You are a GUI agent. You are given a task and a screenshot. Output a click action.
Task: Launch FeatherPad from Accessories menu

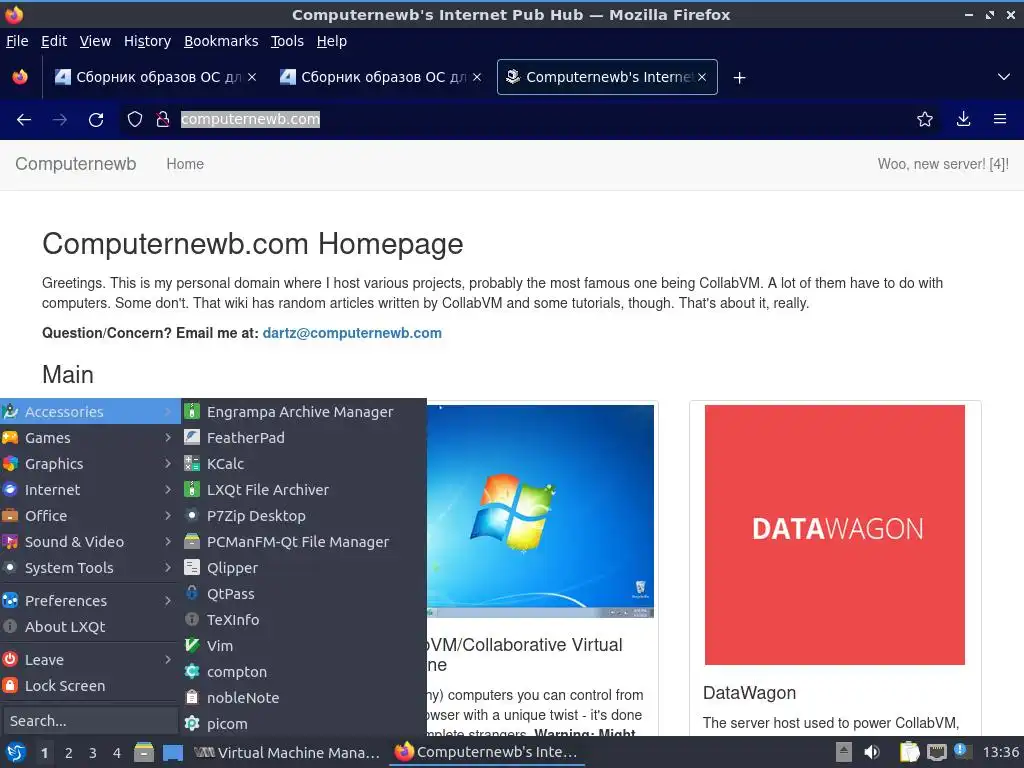pyautogui.click(x=304, y=438)
